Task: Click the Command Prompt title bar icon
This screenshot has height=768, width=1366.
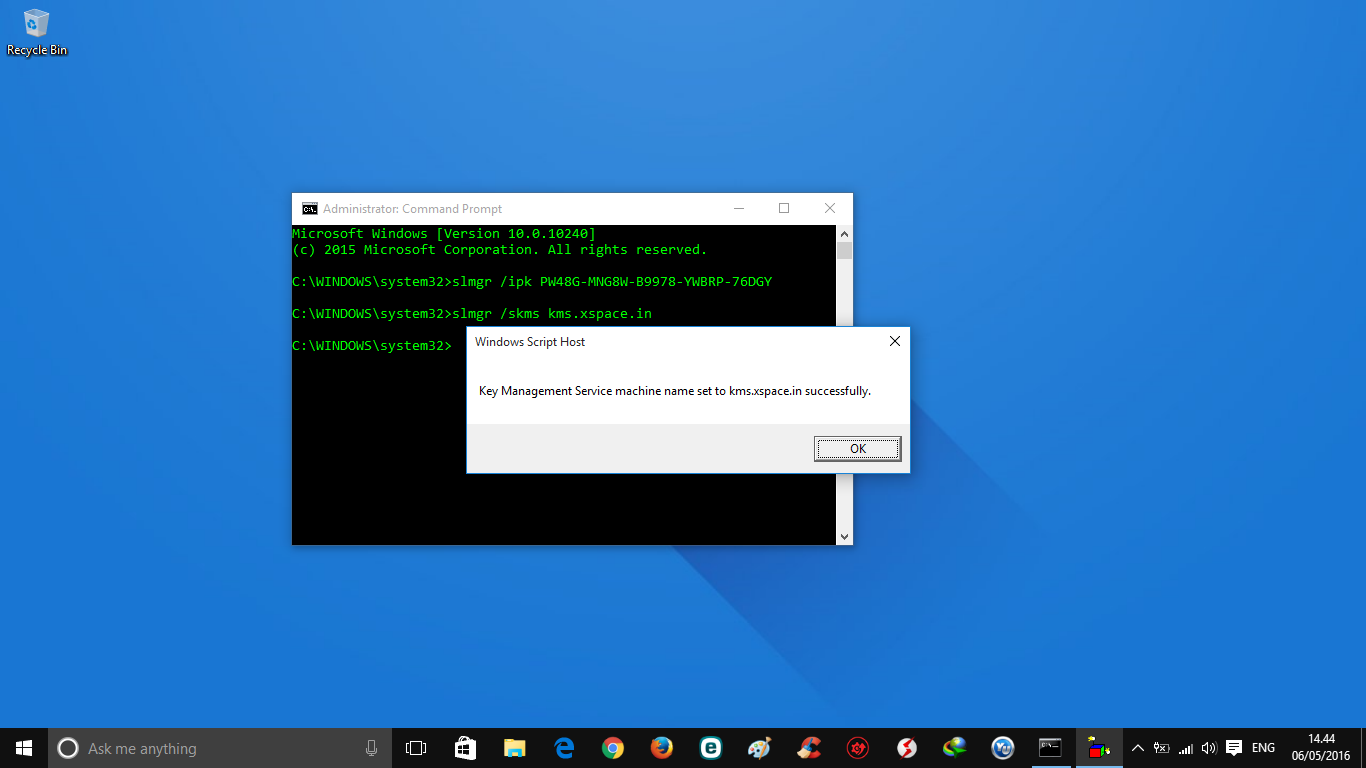Action: 310,209
